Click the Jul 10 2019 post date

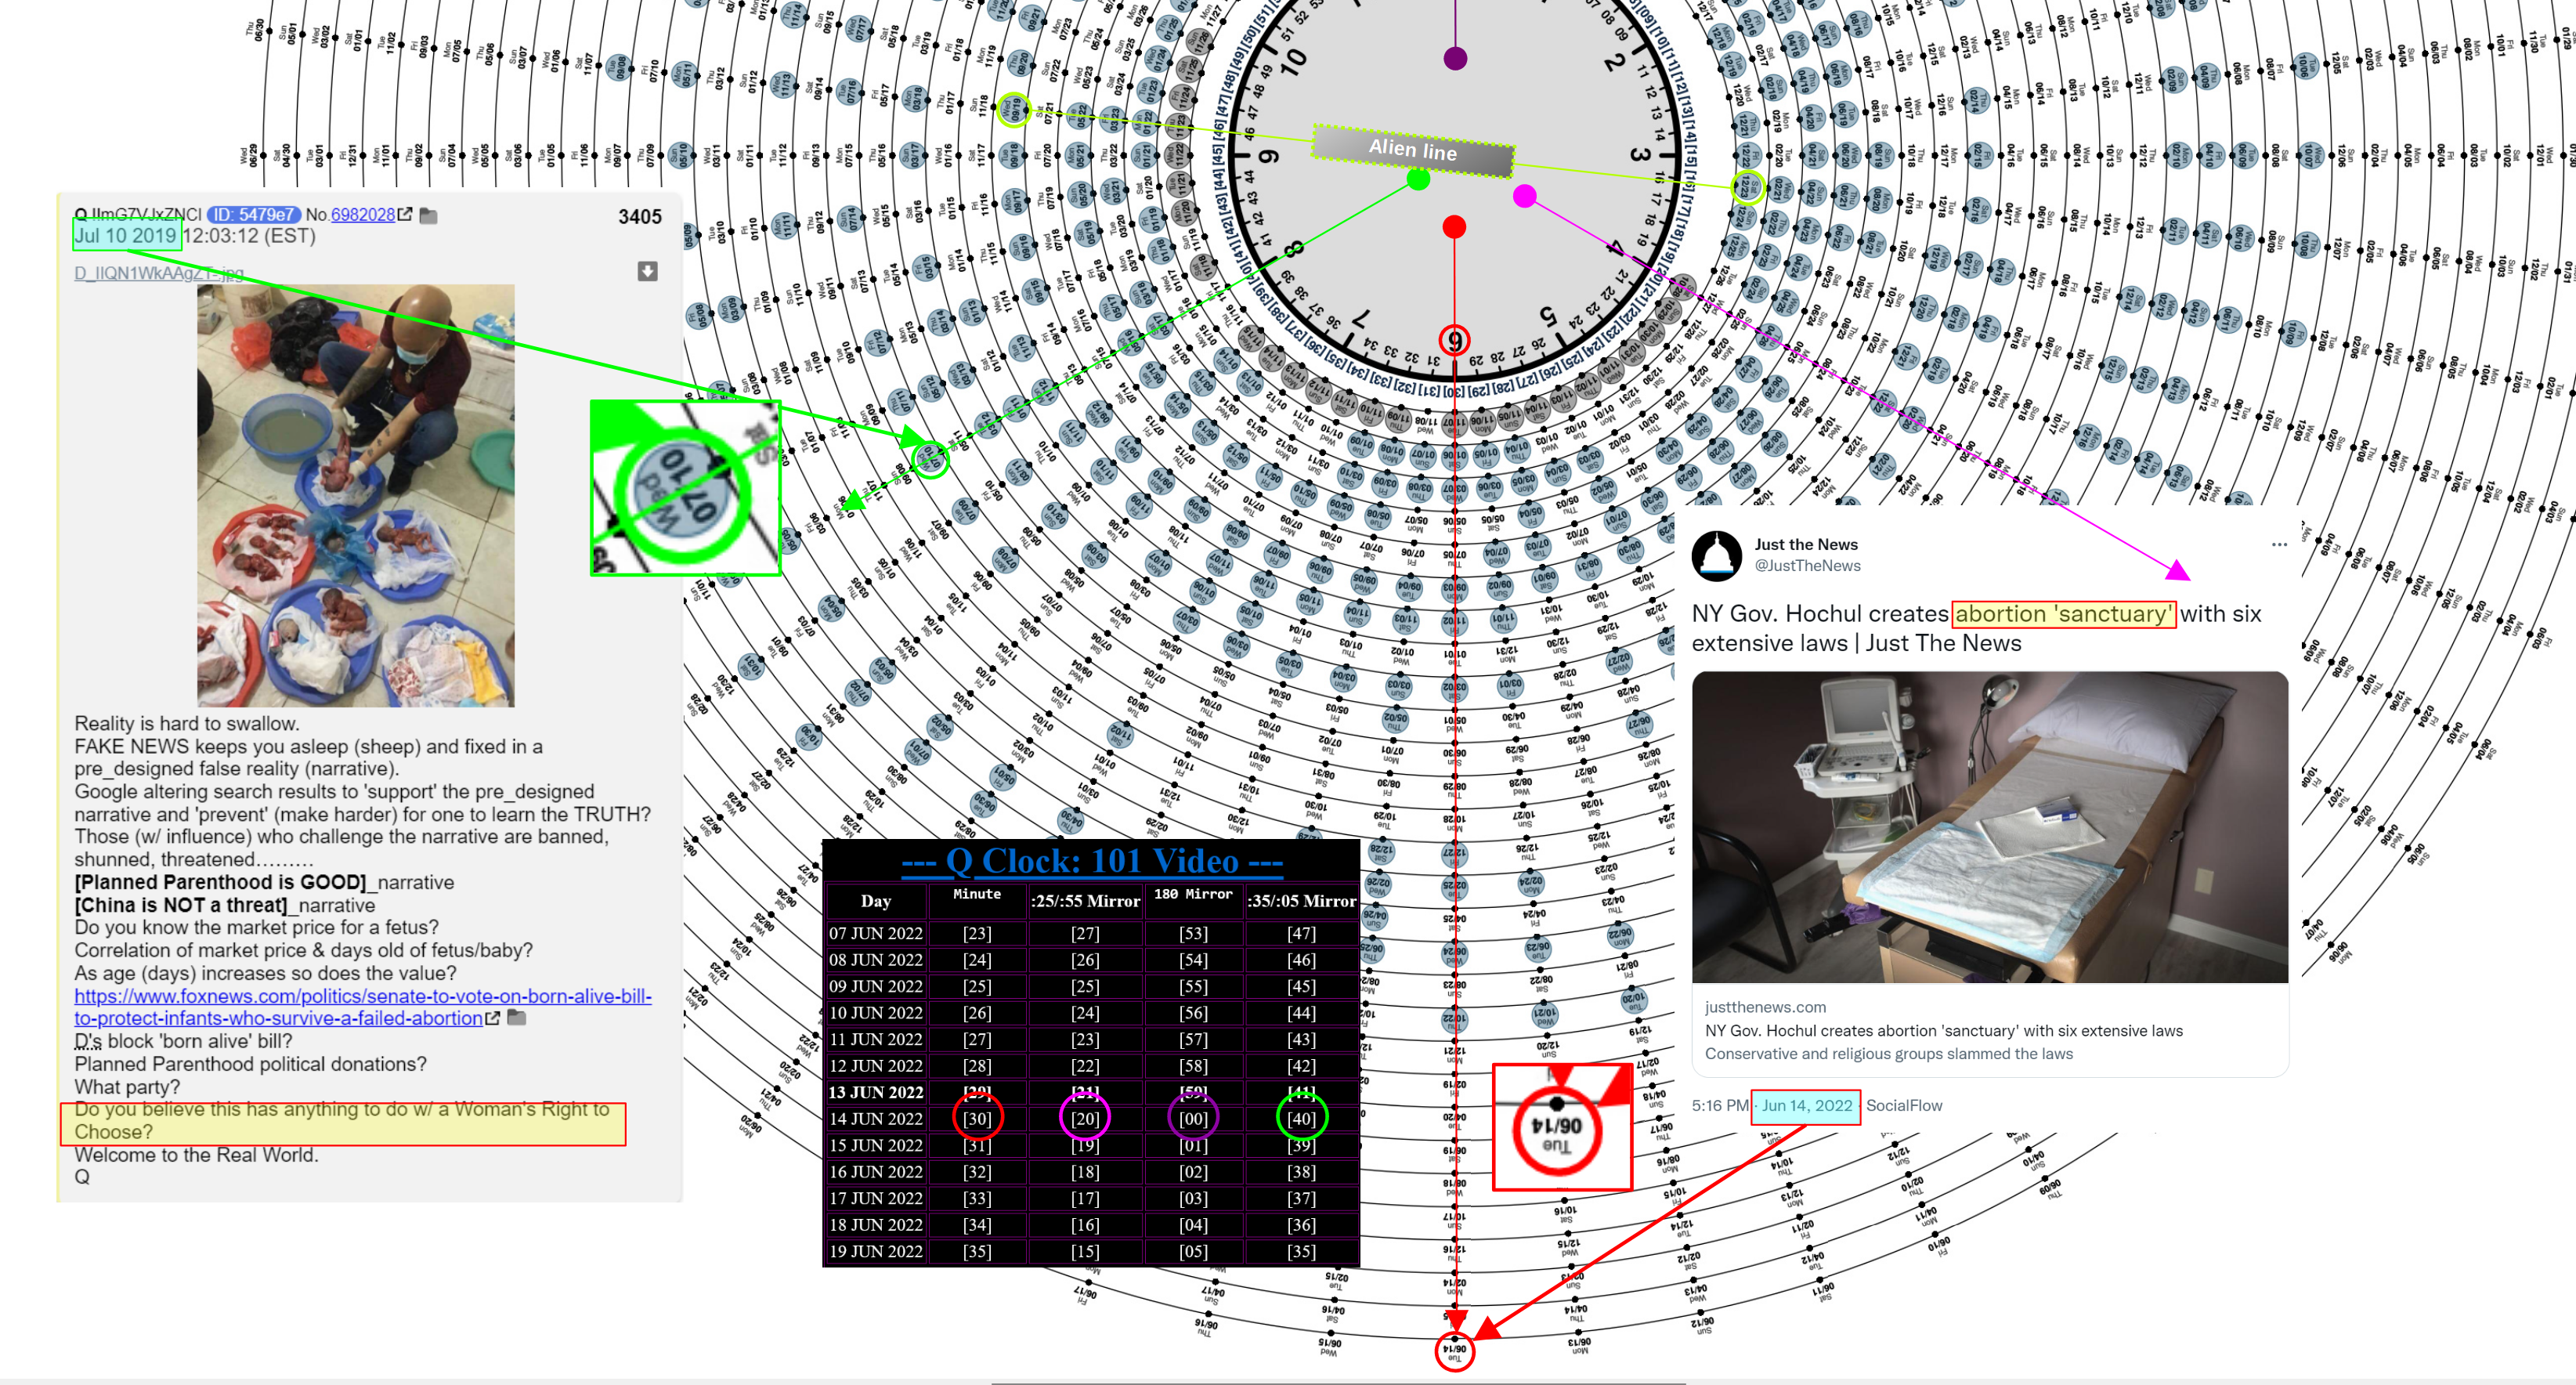125,236
